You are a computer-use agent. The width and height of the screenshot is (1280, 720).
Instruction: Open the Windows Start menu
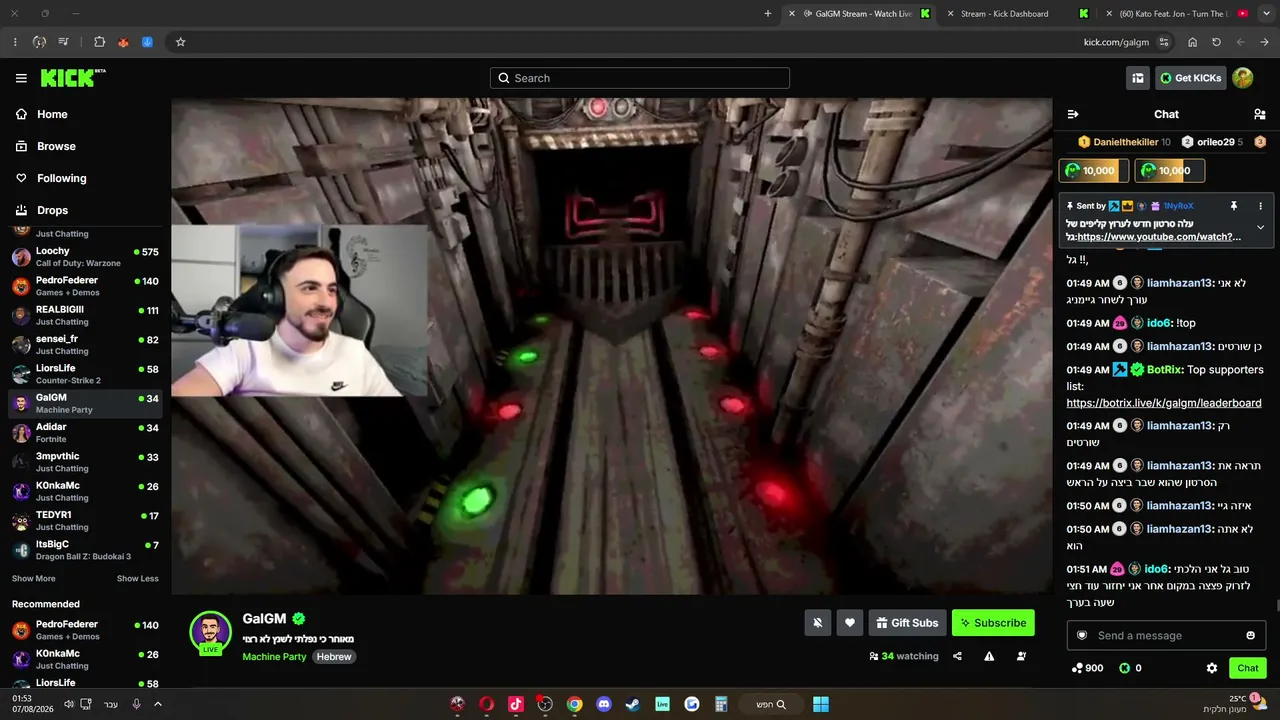pyautogui.click(x=821, y=704)
